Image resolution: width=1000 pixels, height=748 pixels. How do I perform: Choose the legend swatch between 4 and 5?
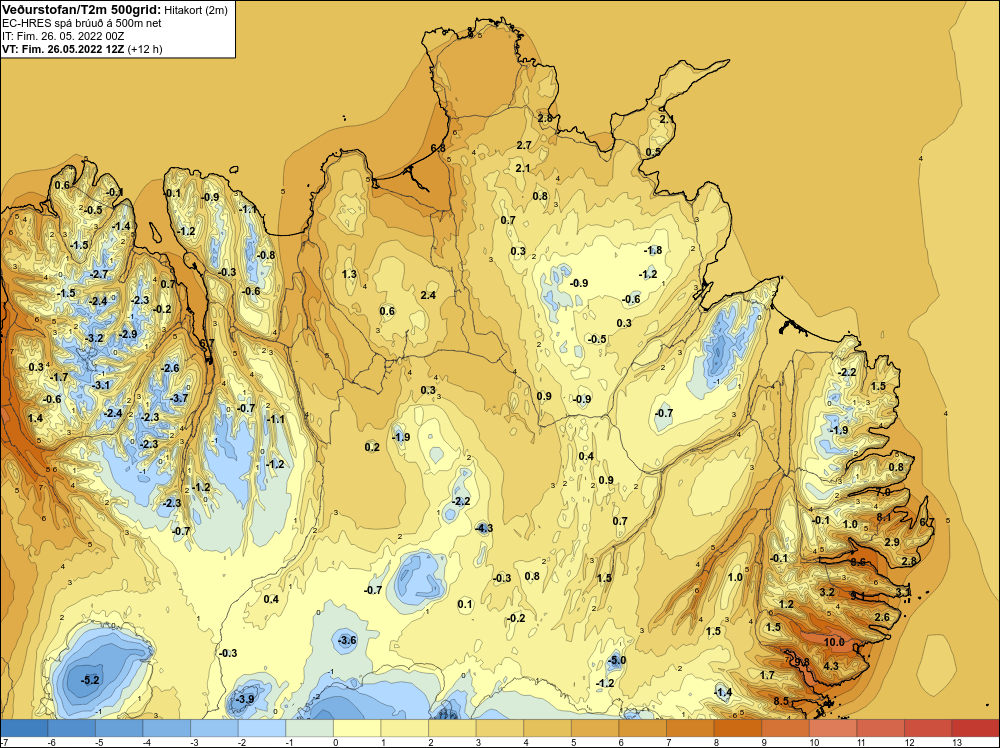[547, 728]
